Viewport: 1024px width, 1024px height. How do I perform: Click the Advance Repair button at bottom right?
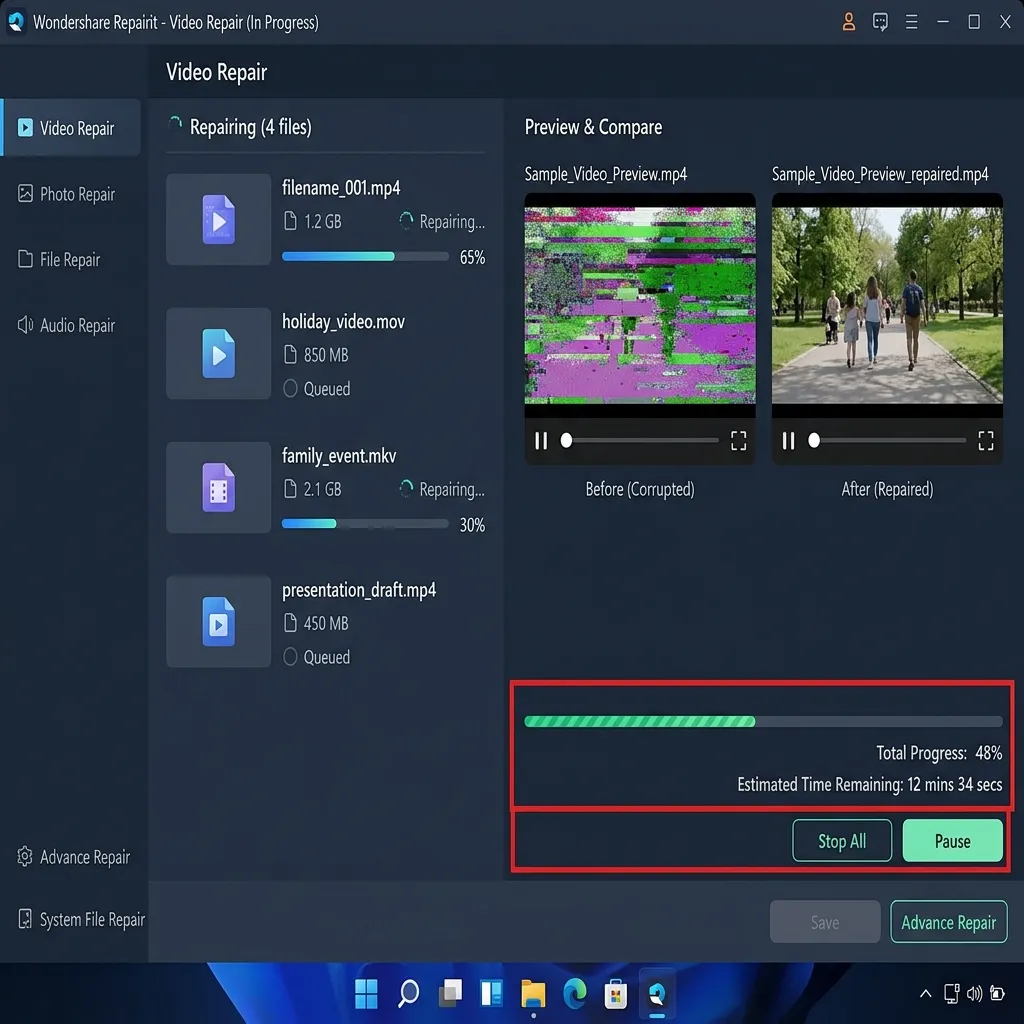(948, 921)
